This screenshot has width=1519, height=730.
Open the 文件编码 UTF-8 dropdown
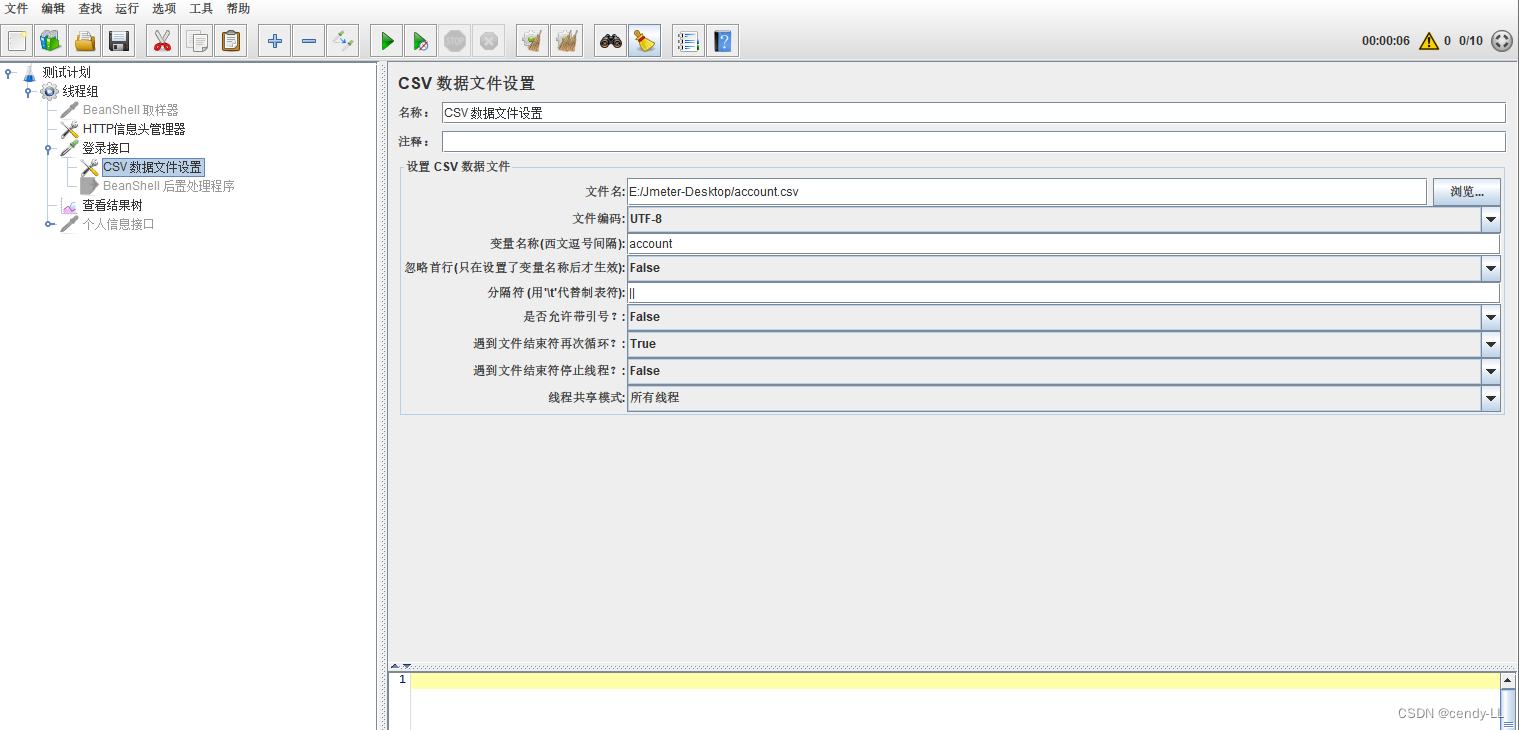coord(1490,219)
